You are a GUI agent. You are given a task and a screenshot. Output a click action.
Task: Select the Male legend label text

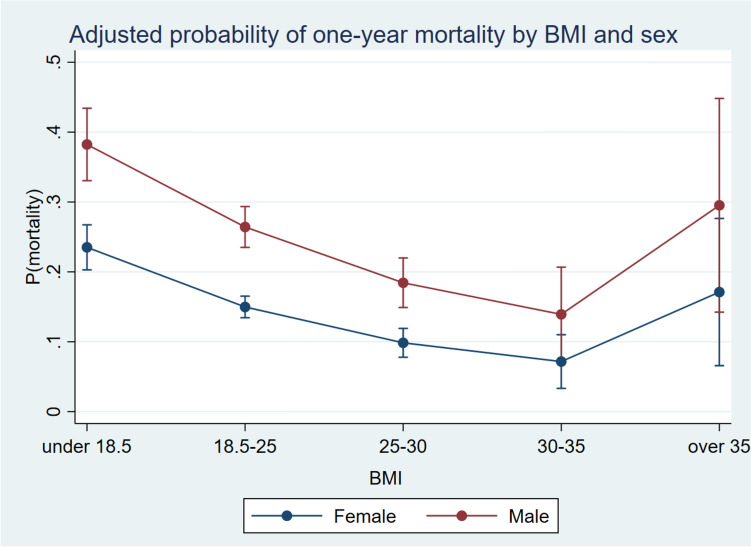click(527, 516)
